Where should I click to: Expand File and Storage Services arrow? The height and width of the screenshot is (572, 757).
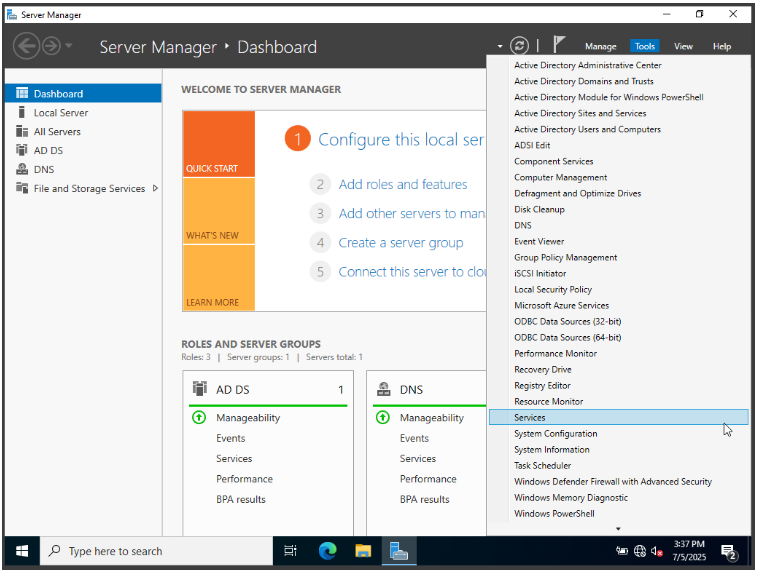(155, 188)
